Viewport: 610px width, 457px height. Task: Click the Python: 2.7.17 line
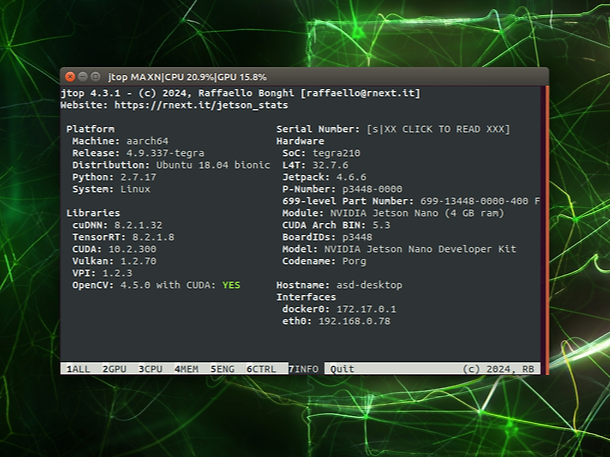[114, 177]
